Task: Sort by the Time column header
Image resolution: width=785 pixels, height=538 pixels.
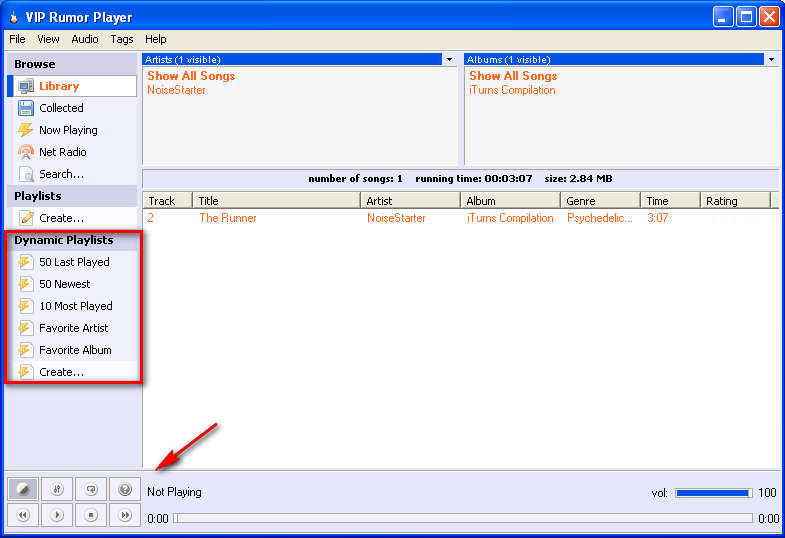Action: 670,201
